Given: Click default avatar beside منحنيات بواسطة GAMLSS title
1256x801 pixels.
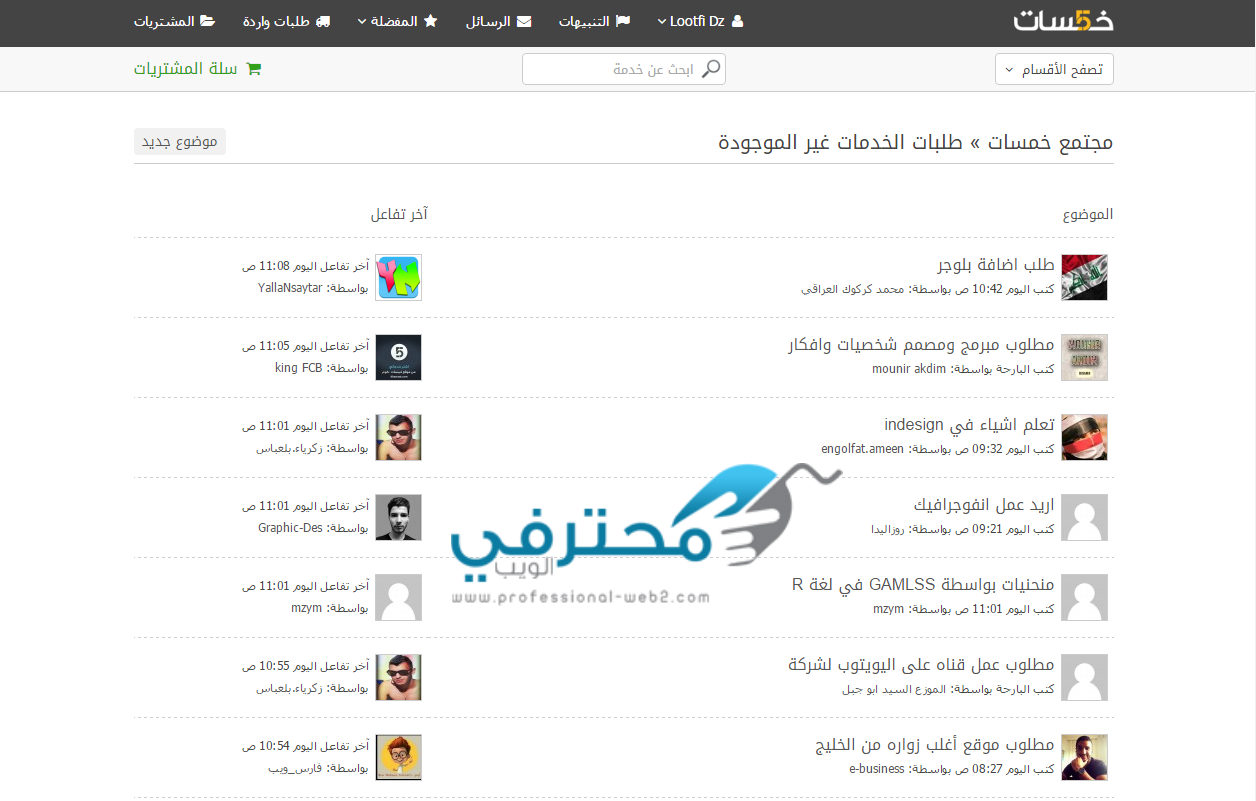Looking at the screenshot, I should click(1084, 597).
